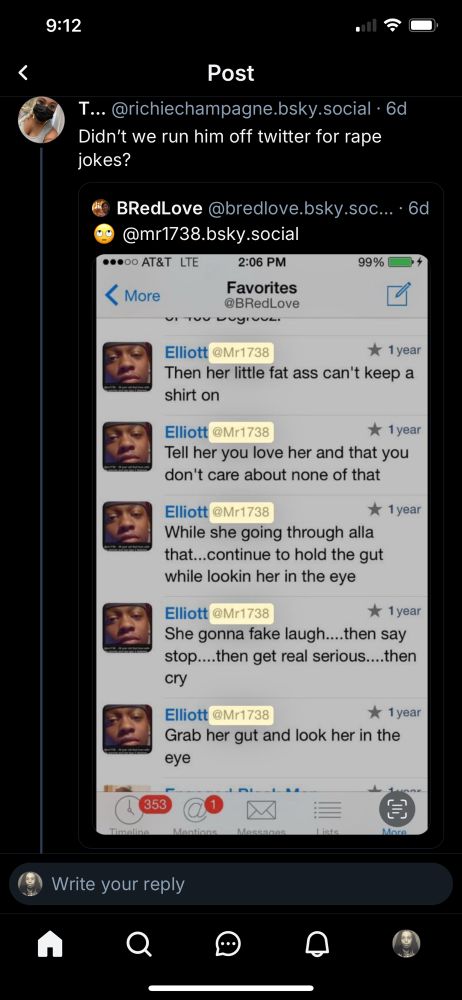Open my profile avatar tab
The height and width of the screenshot is (1000, 462).
point(406,944)
